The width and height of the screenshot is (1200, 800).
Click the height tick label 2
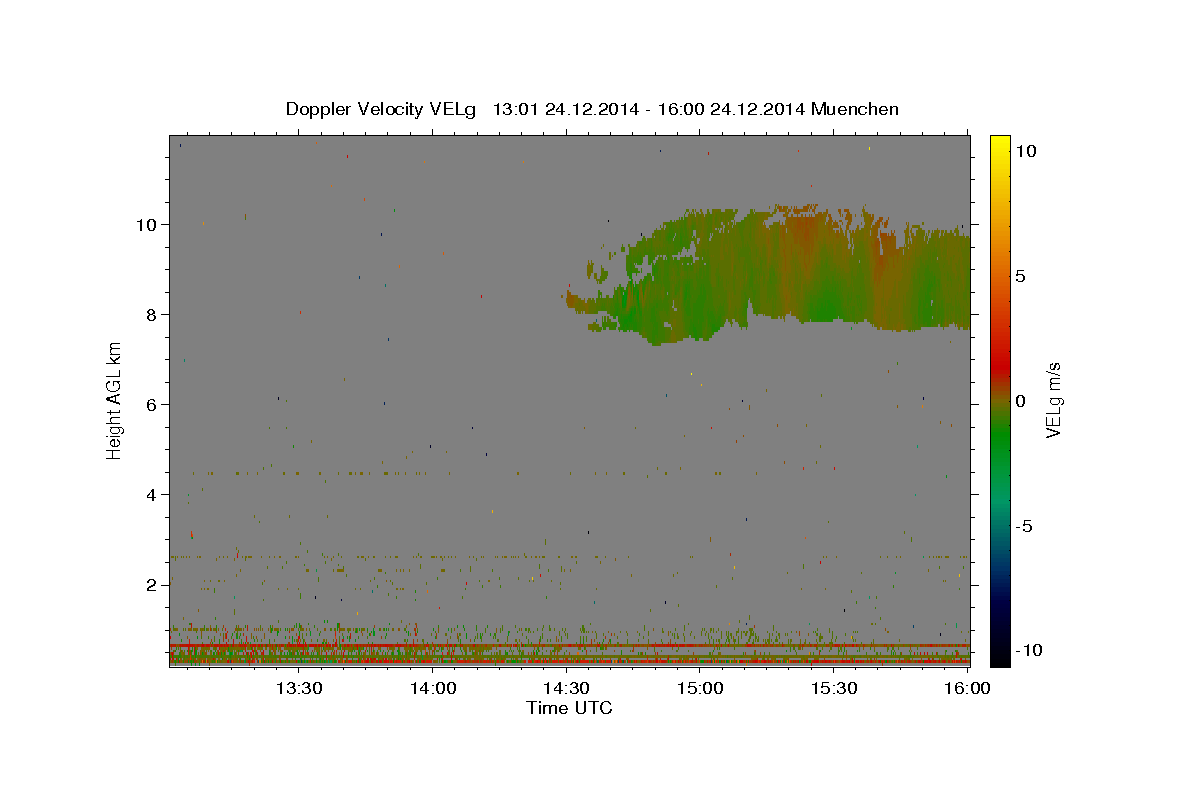[152, 584]
